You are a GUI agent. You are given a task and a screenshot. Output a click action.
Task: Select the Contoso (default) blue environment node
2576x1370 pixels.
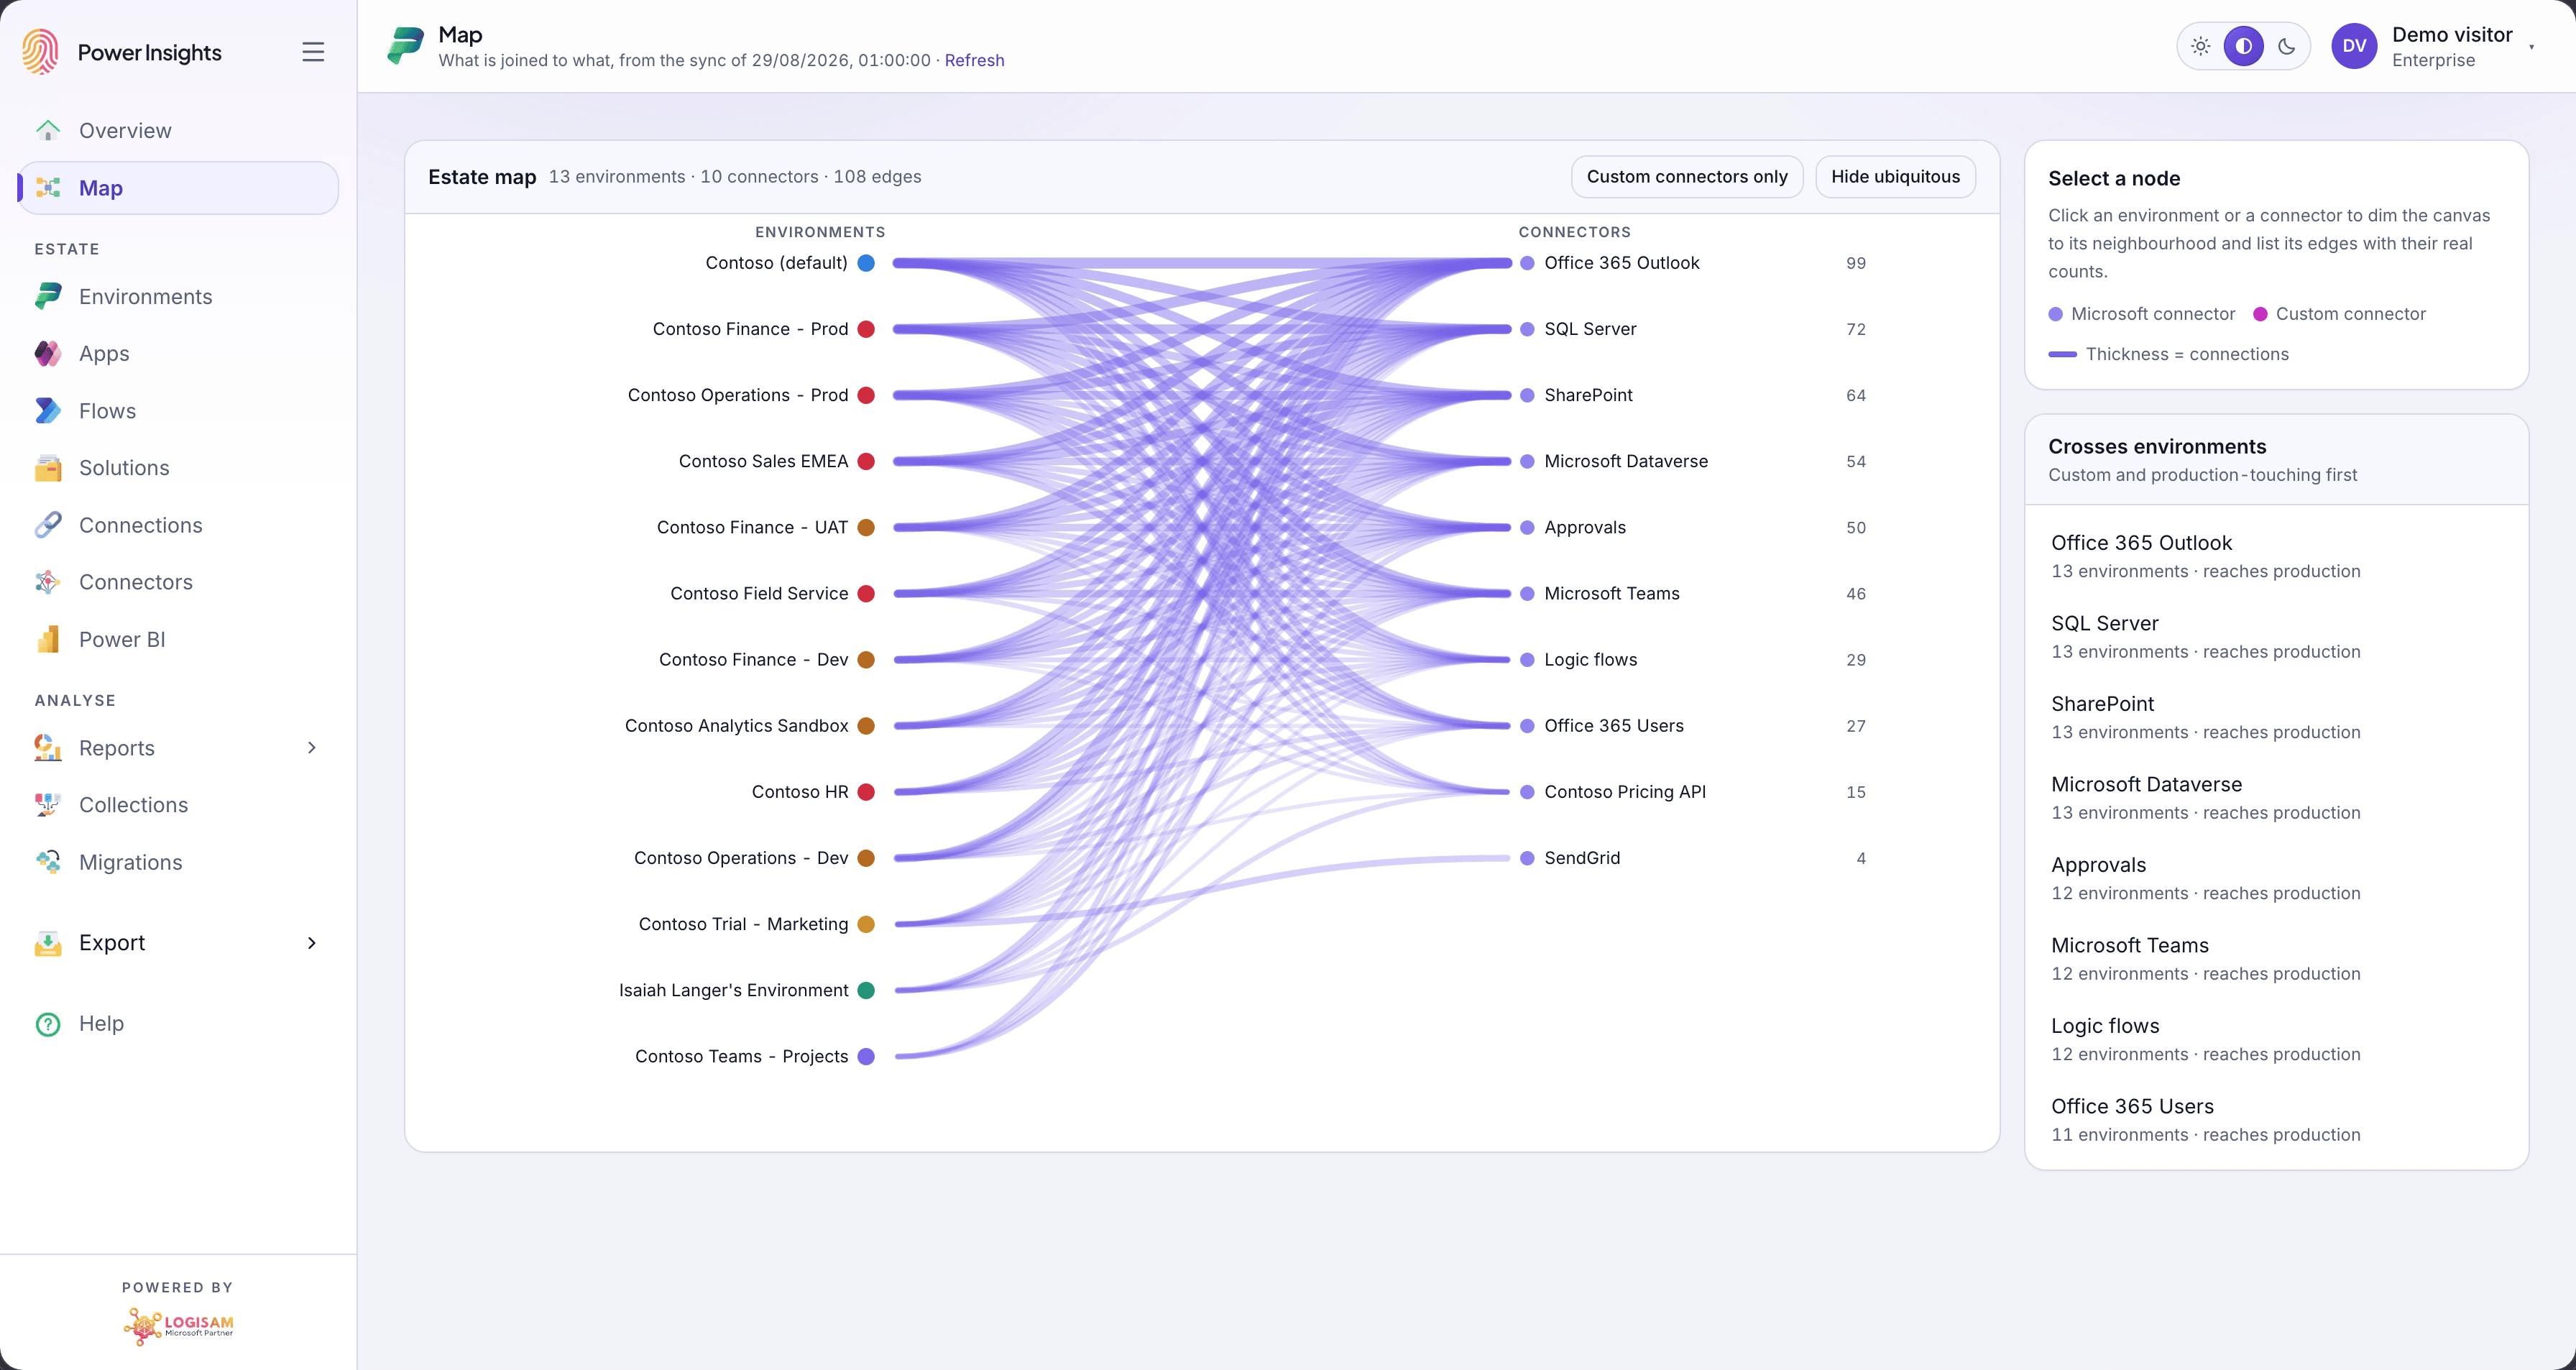click(x=866, y=263)
